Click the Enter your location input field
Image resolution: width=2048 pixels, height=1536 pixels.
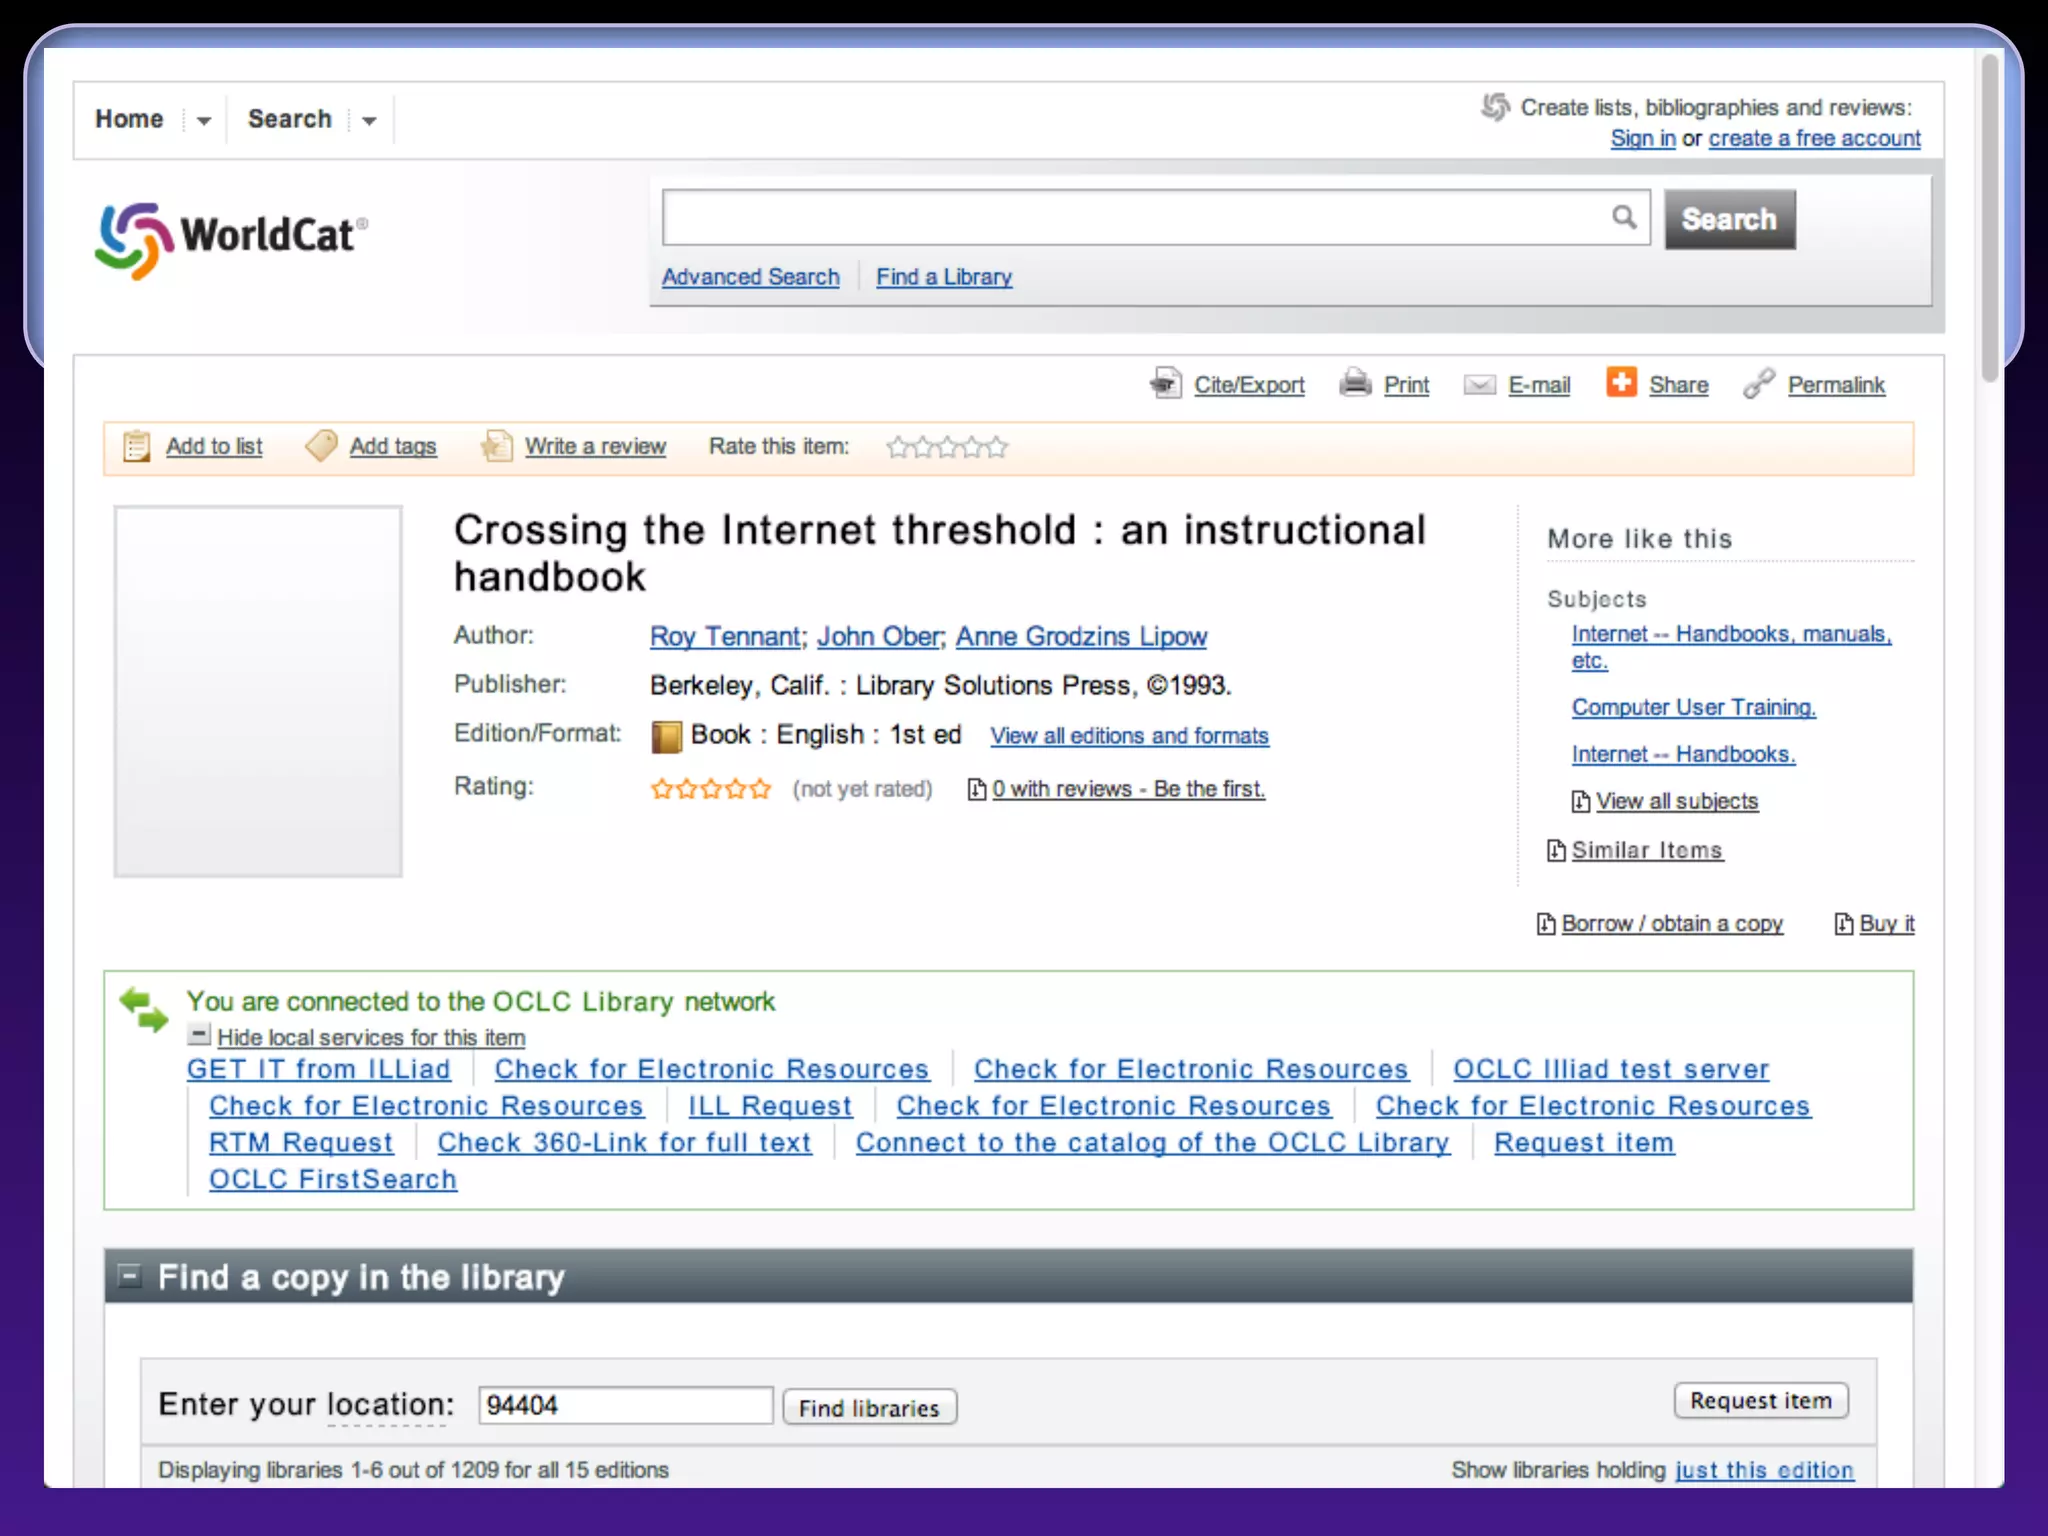pyautogui.click(x=625, y=1405)
